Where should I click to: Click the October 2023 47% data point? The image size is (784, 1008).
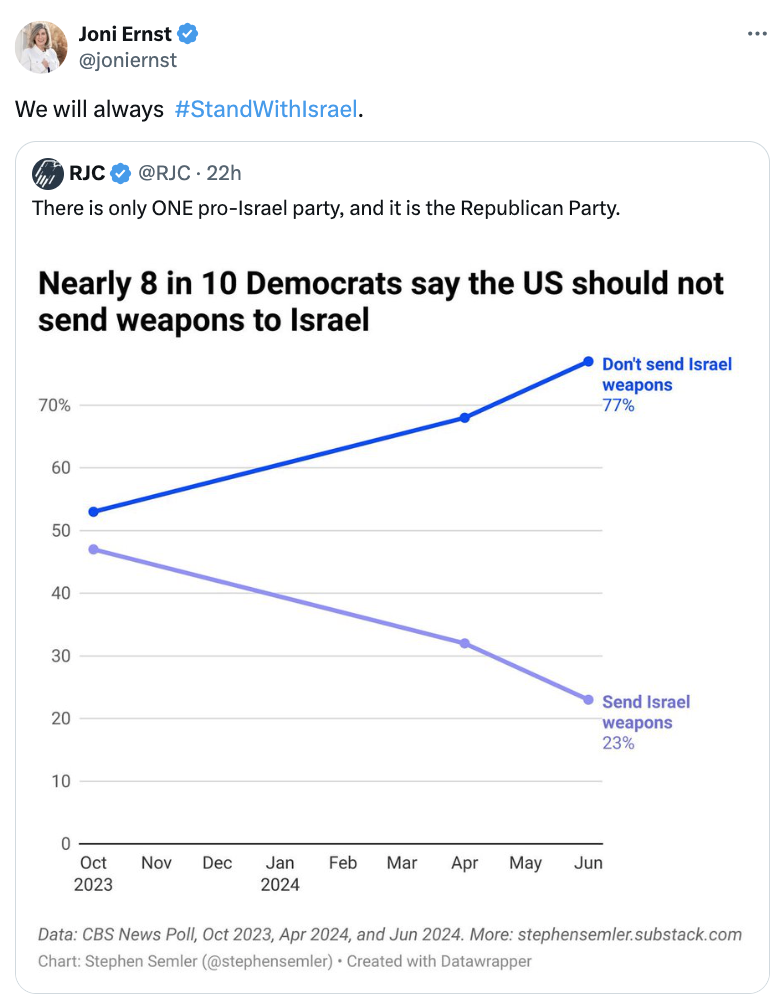(93, 549)
